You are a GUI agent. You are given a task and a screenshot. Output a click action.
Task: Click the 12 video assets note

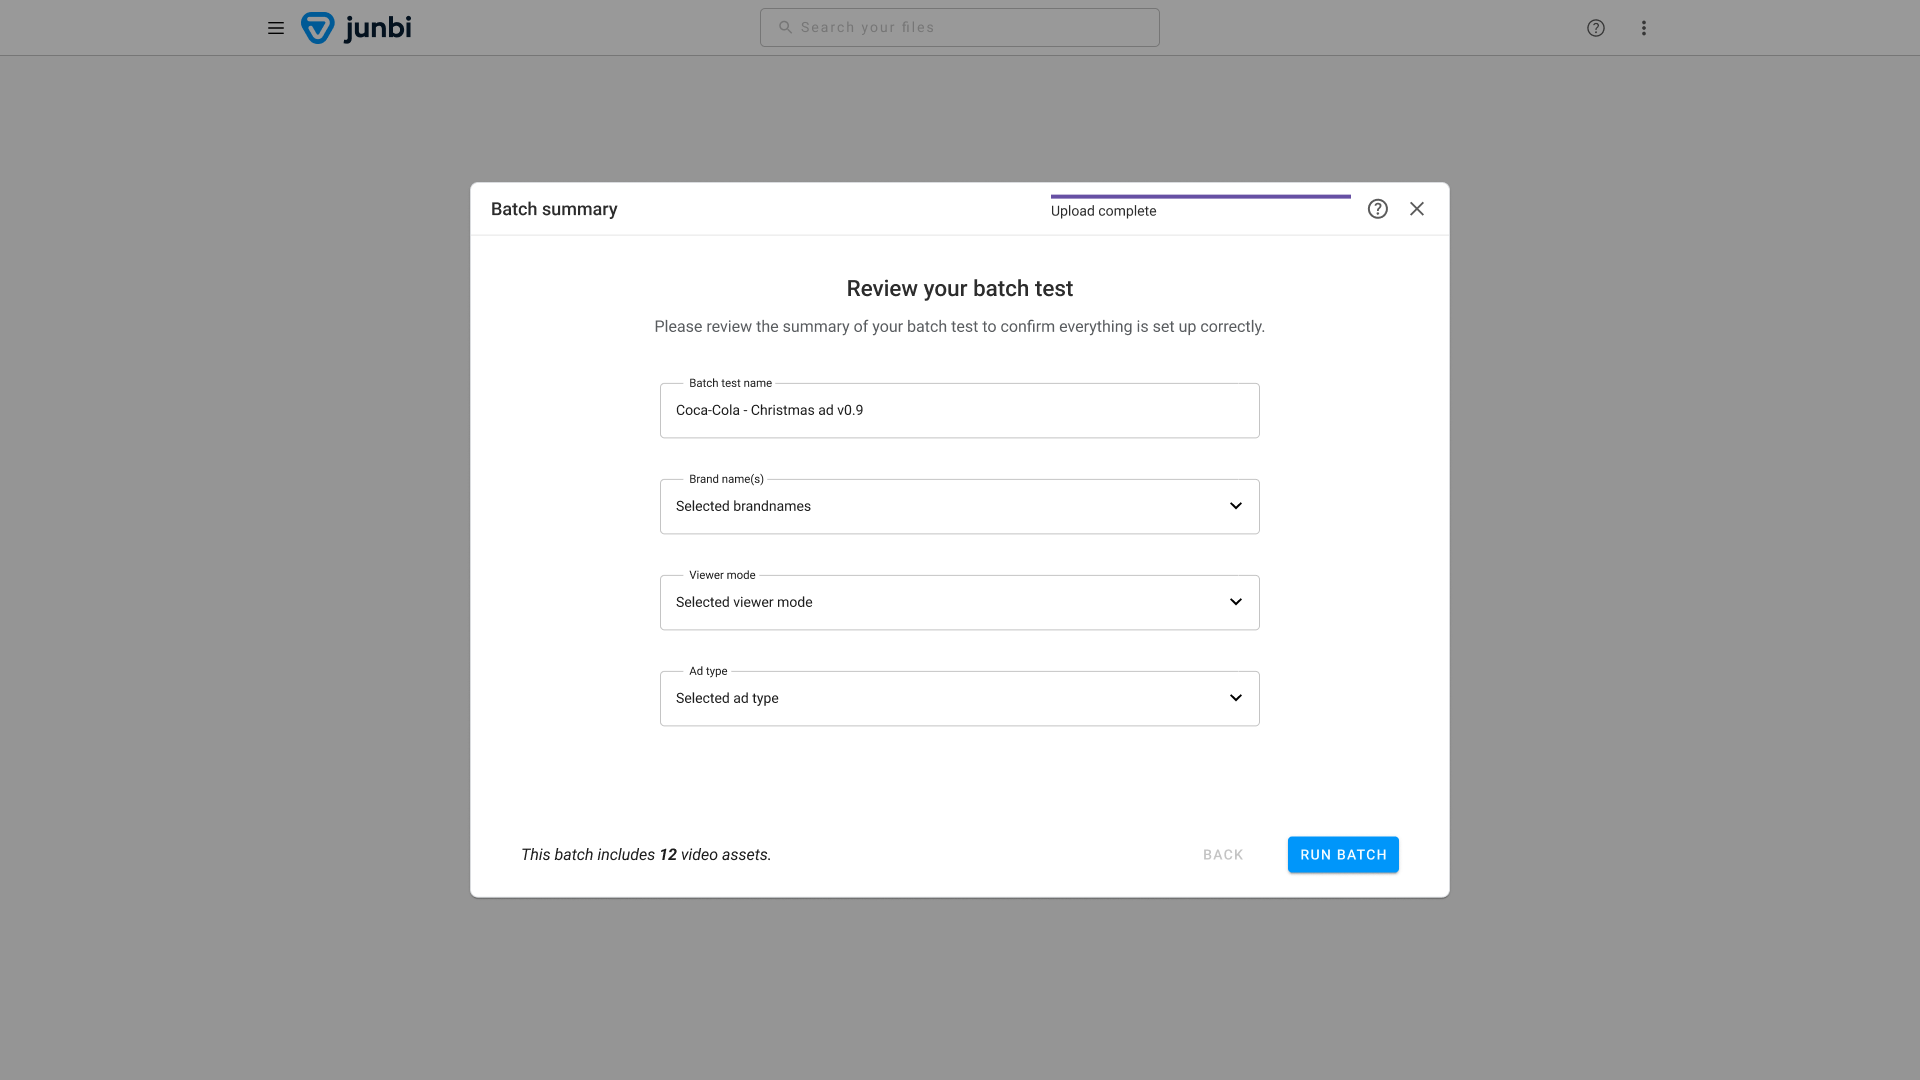646,855
